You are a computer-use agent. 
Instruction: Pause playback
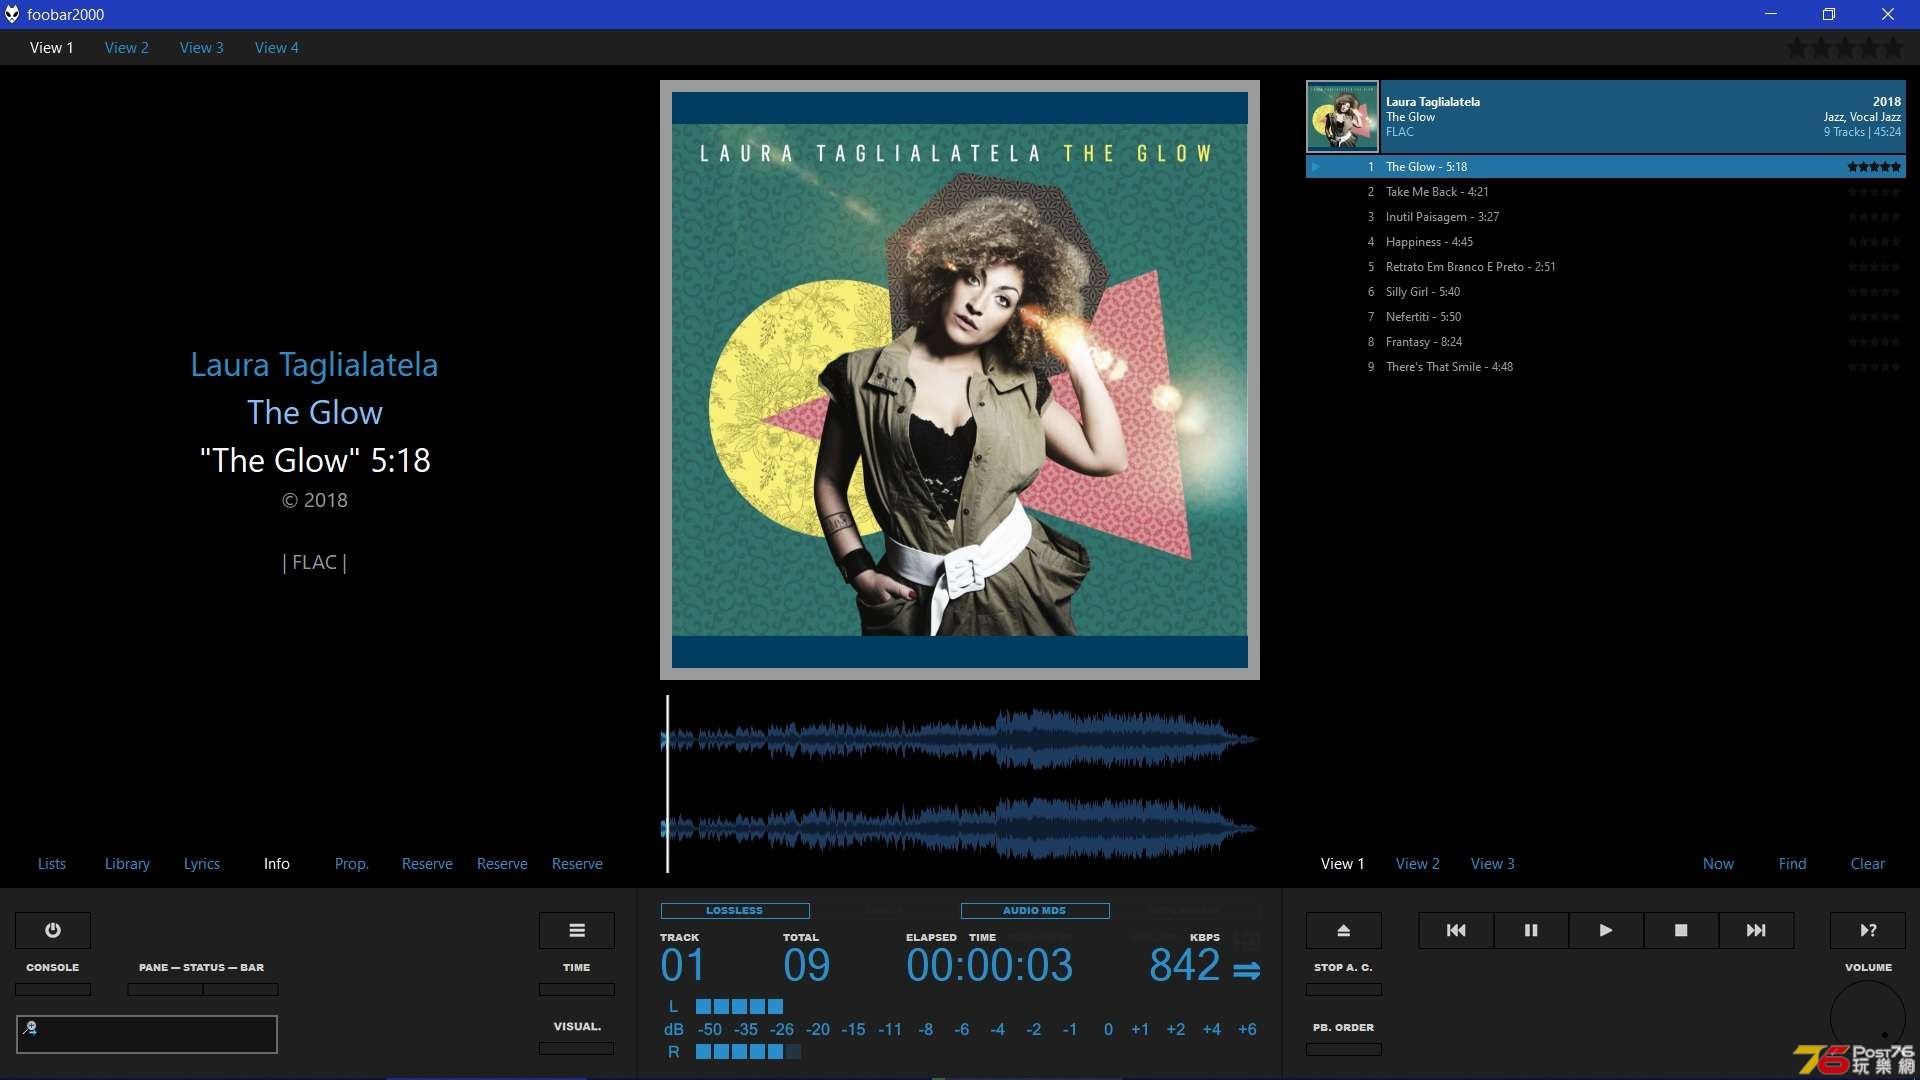click(x=1531, y=930)
